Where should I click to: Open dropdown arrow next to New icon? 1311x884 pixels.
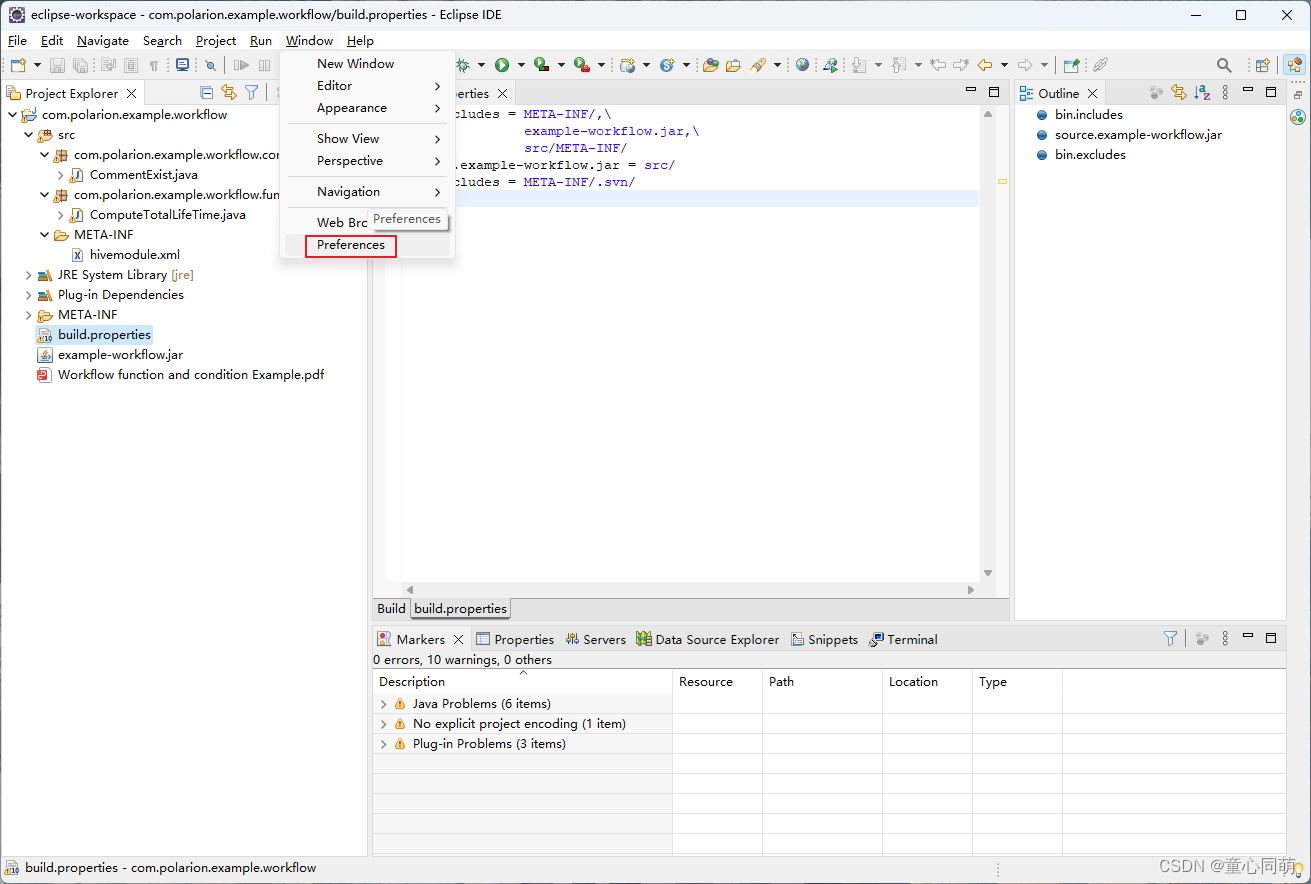click(x=37, y=65)
